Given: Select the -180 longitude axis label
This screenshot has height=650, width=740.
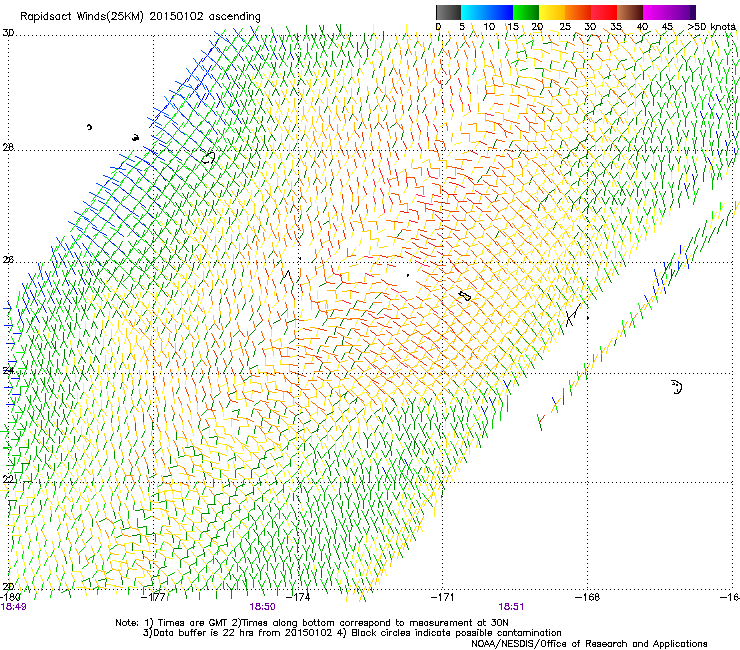Looking at the screenshot, I should (10, 597).
